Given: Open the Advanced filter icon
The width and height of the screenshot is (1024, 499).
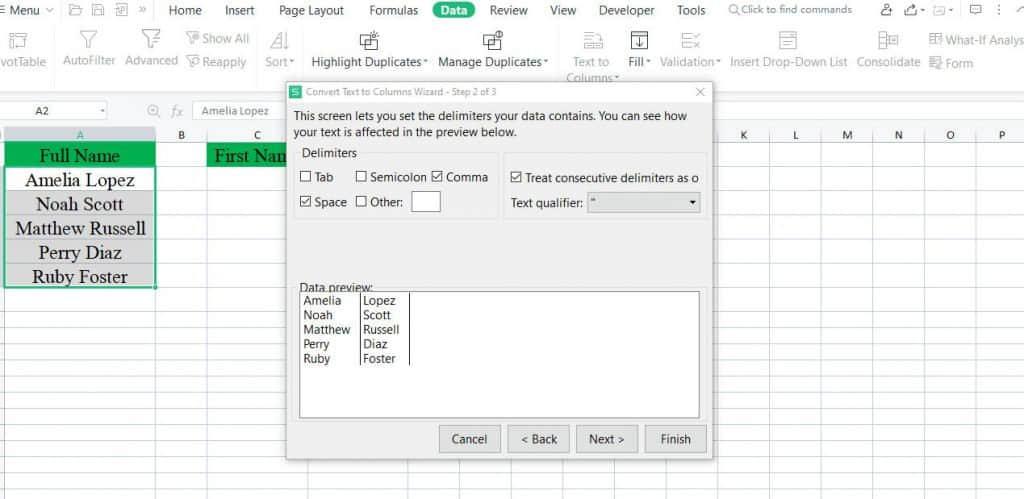Looking at the screenshot, I should 151,40.
